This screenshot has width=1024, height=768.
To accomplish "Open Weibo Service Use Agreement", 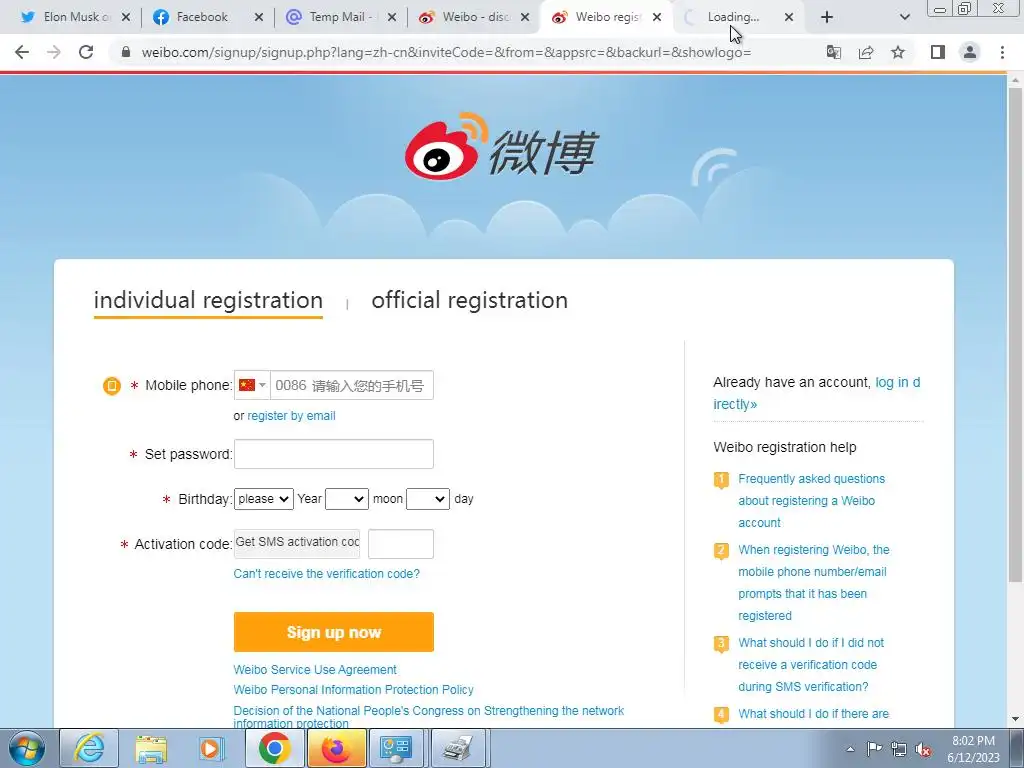I will click(x=315, y=670).
